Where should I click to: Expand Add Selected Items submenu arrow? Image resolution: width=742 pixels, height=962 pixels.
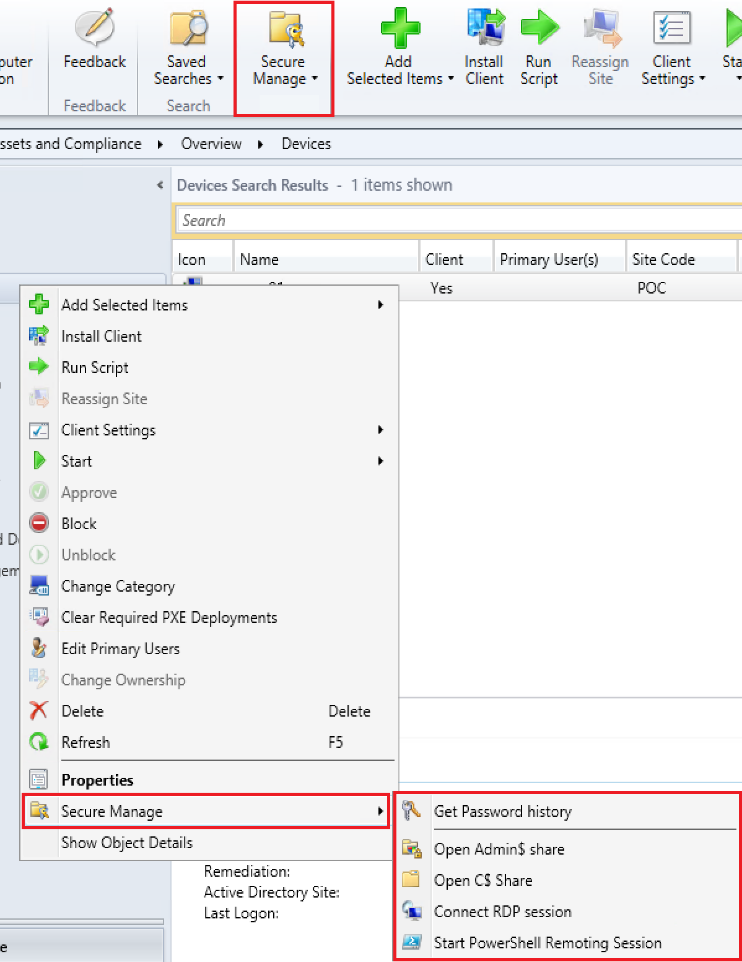pos(380,305)
